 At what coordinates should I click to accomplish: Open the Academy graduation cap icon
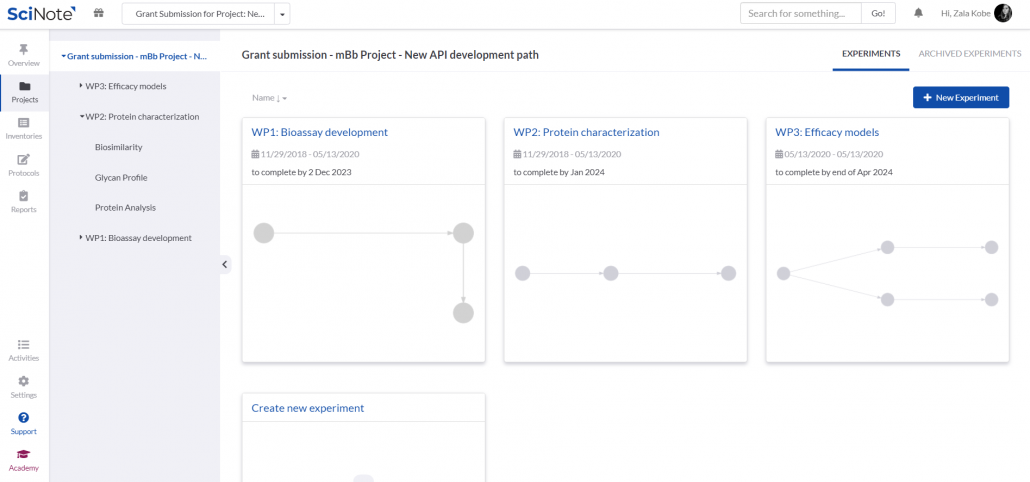point(24,455)
